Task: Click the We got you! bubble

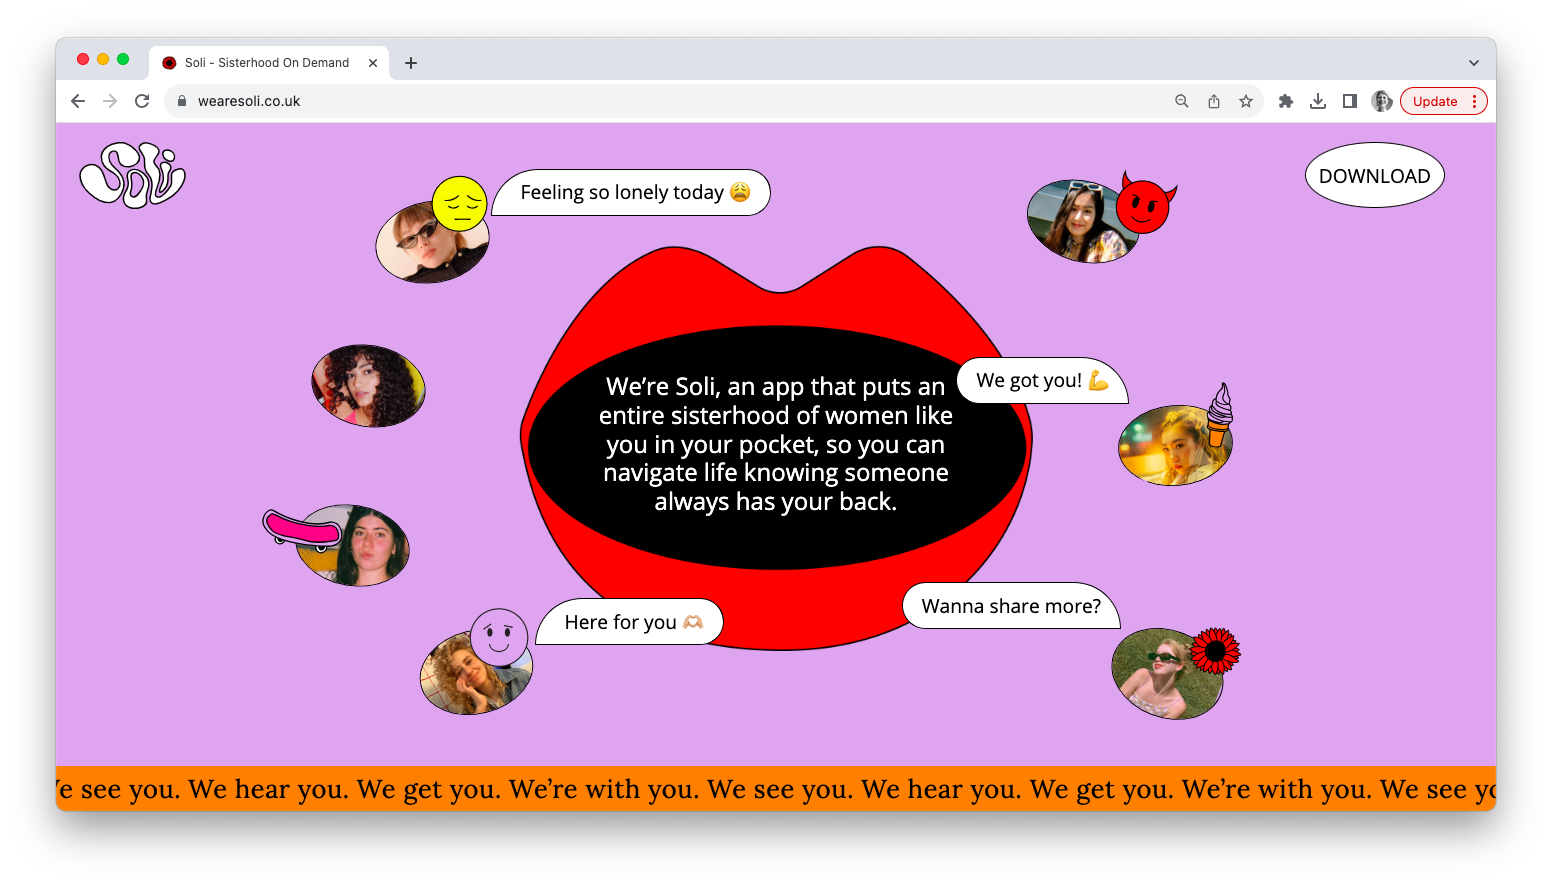Action: pos(1042,380)
